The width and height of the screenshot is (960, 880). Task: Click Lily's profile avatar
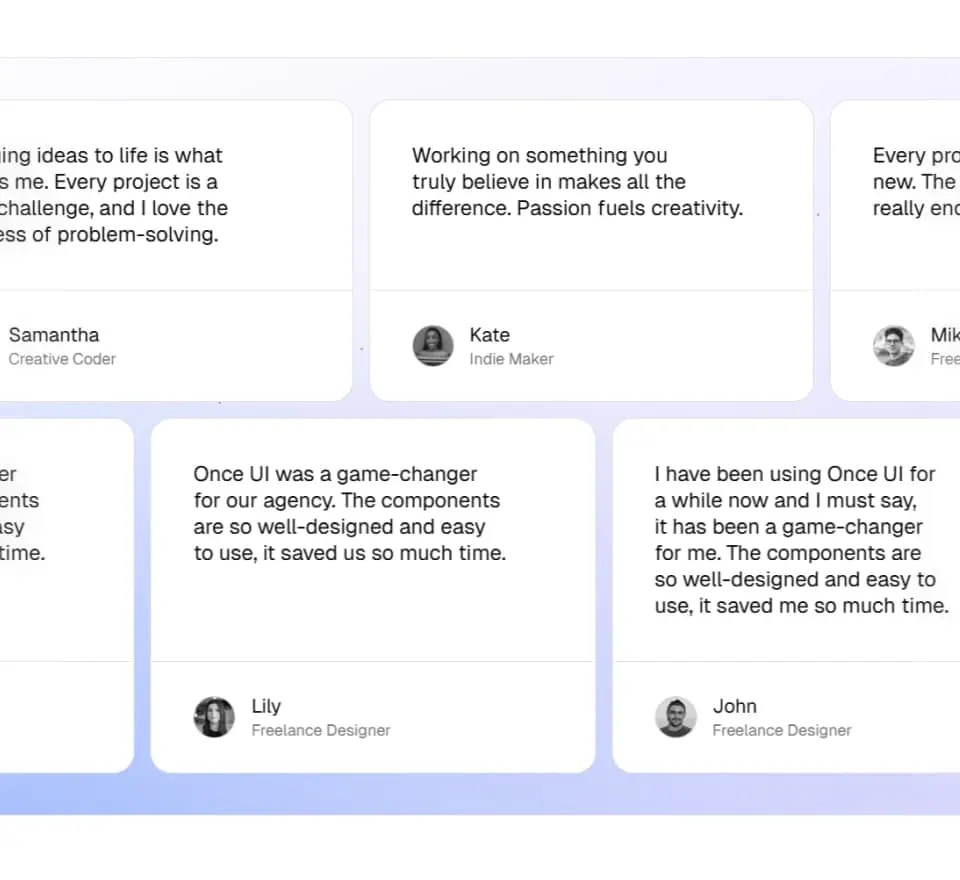tap(214, 717)
